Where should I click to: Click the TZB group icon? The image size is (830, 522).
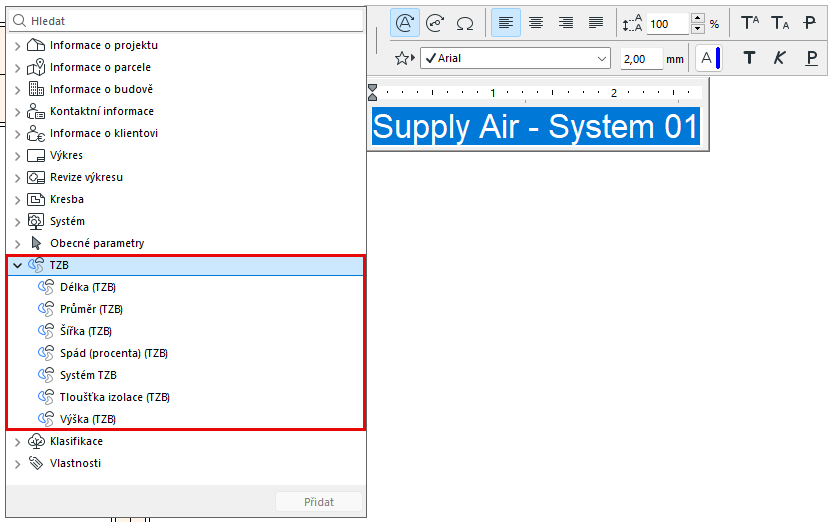pyautogui.click(x=36, y=265)
